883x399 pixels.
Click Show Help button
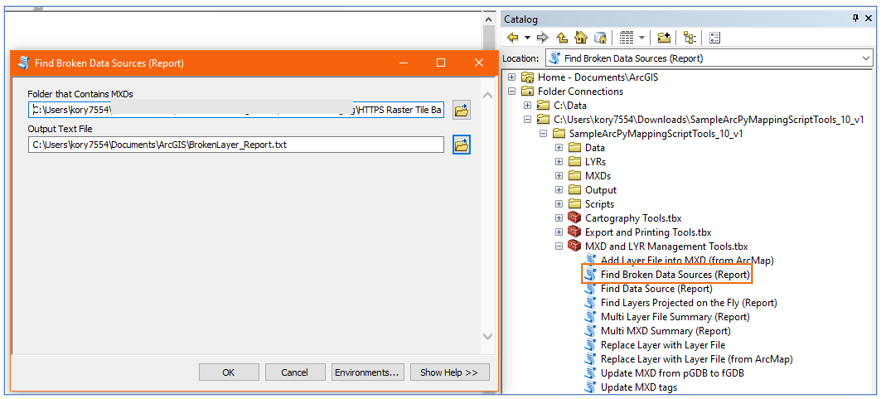point(450,372)
